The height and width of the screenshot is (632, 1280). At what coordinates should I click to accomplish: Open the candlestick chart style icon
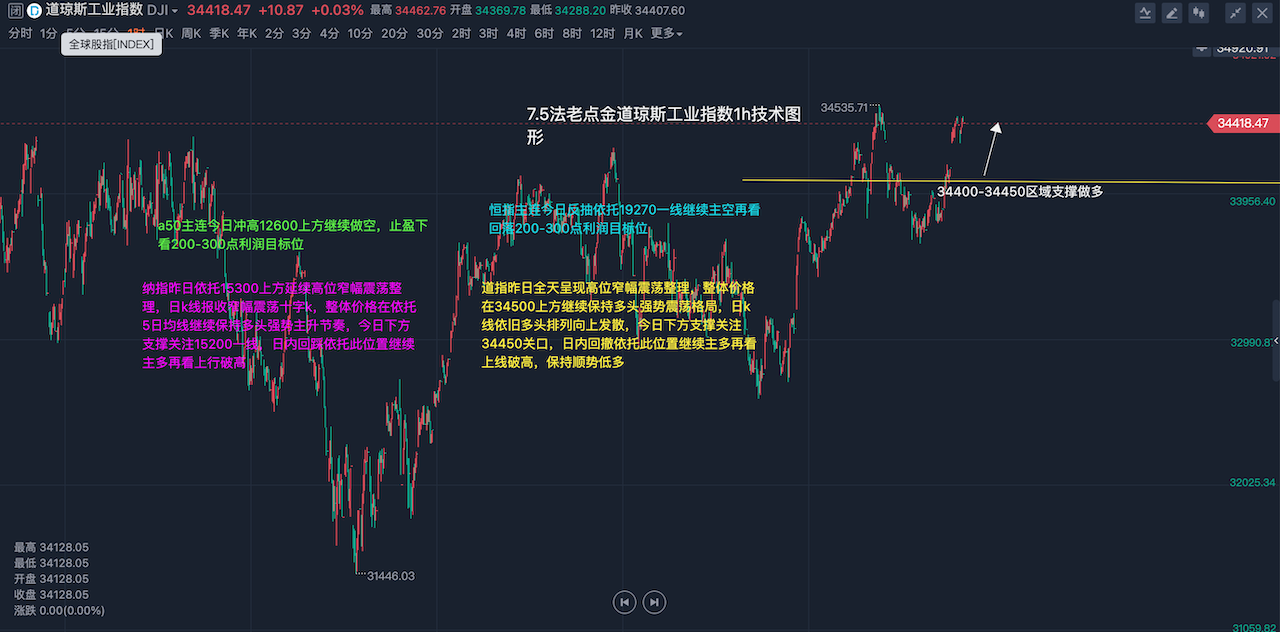1199,12
